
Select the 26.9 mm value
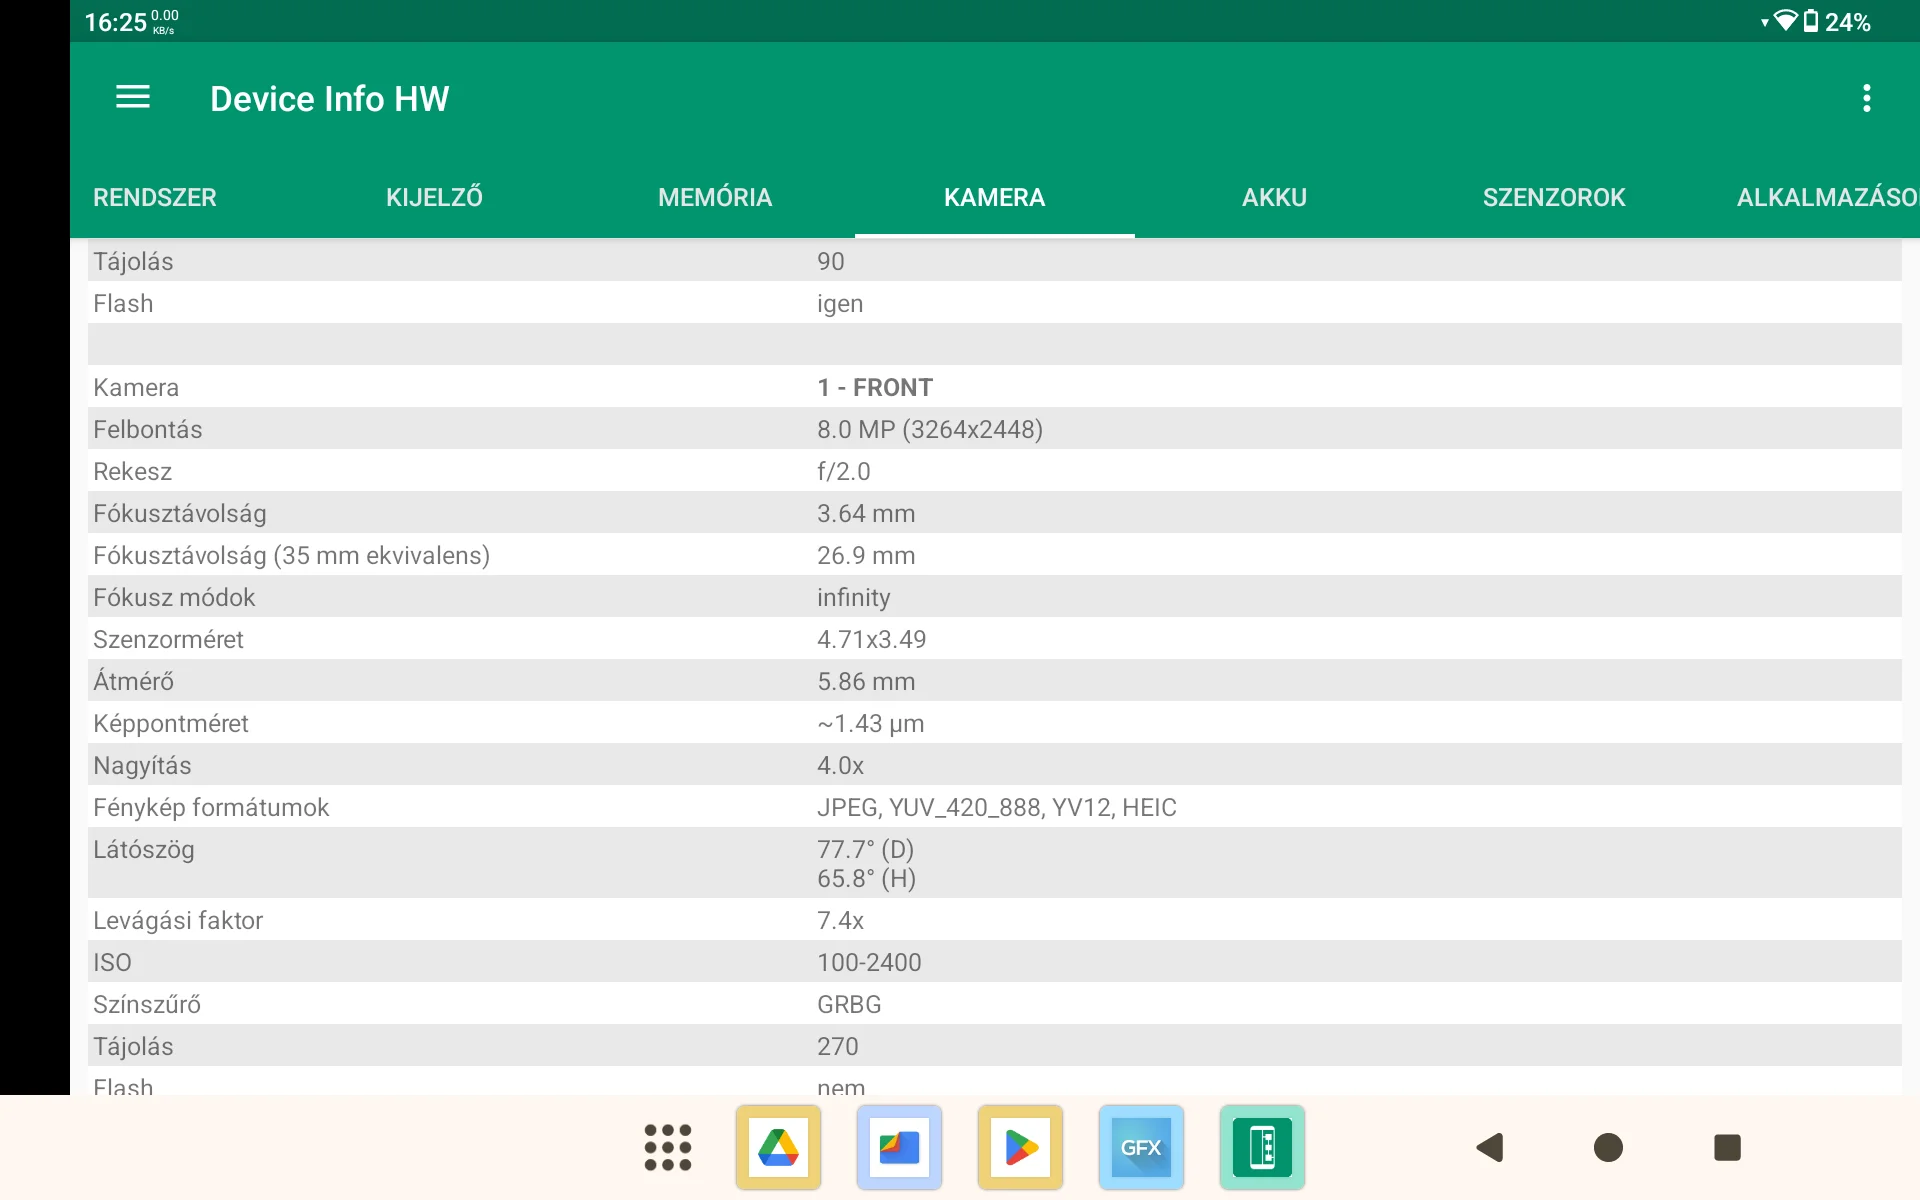866,555
